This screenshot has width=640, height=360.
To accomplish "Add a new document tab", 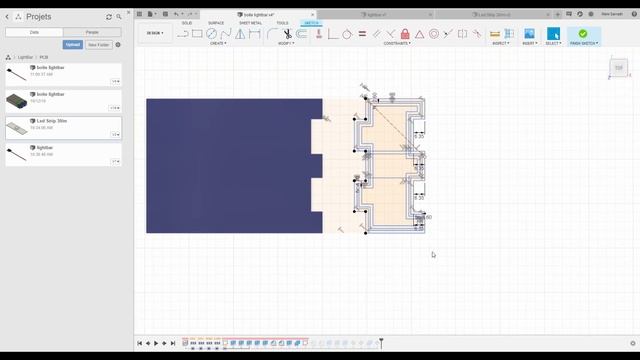I will 558,14.
